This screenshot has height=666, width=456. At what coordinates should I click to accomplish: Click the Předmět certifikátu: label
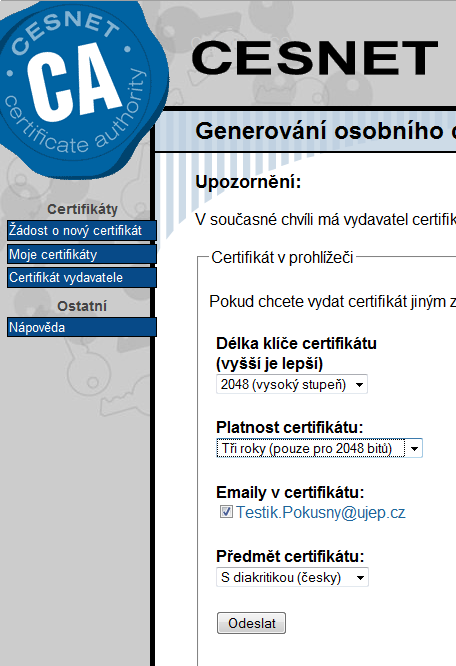(x=290, y=556)
